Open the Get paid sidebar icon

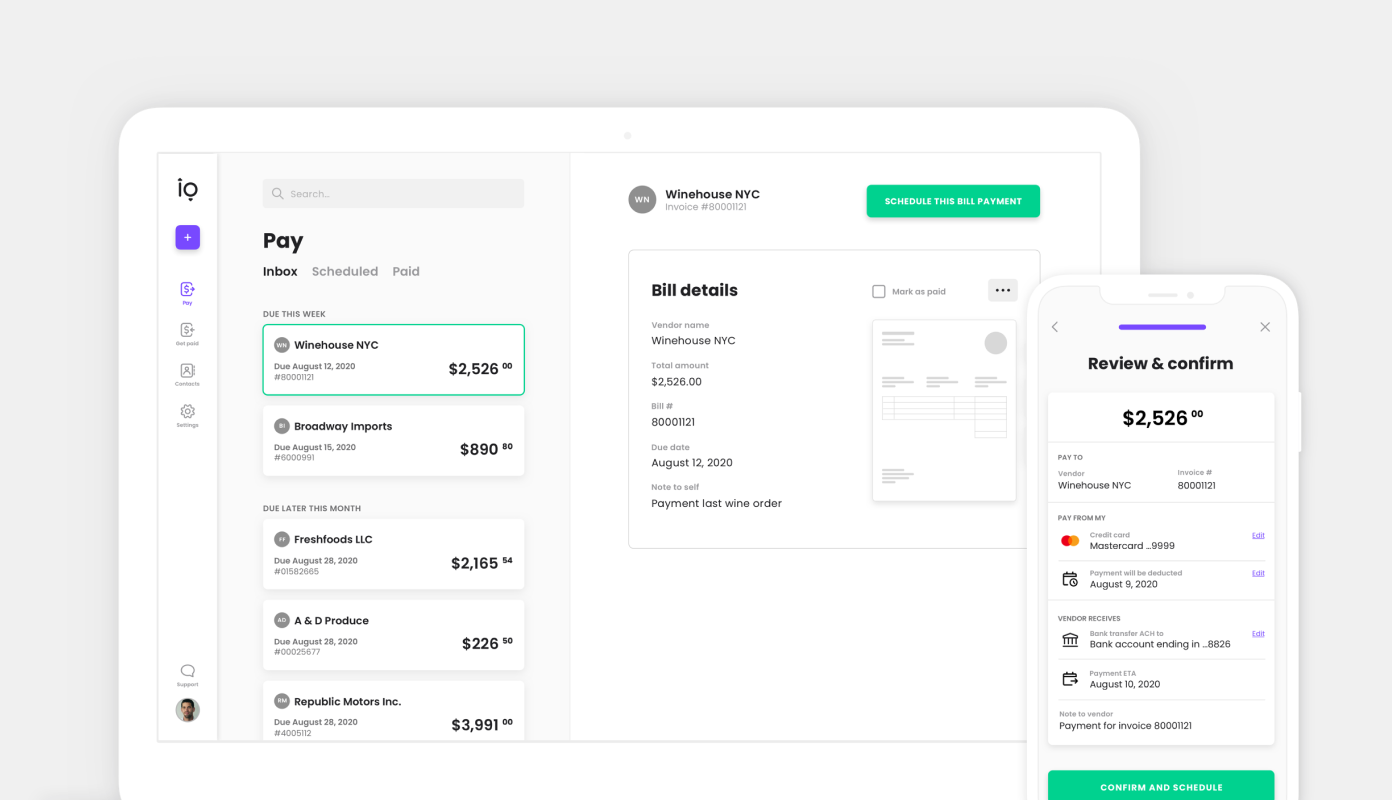(187, 330)
